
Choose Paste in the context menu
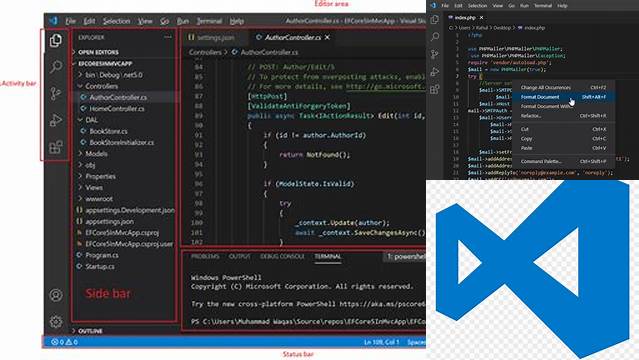tap(563, 148)
